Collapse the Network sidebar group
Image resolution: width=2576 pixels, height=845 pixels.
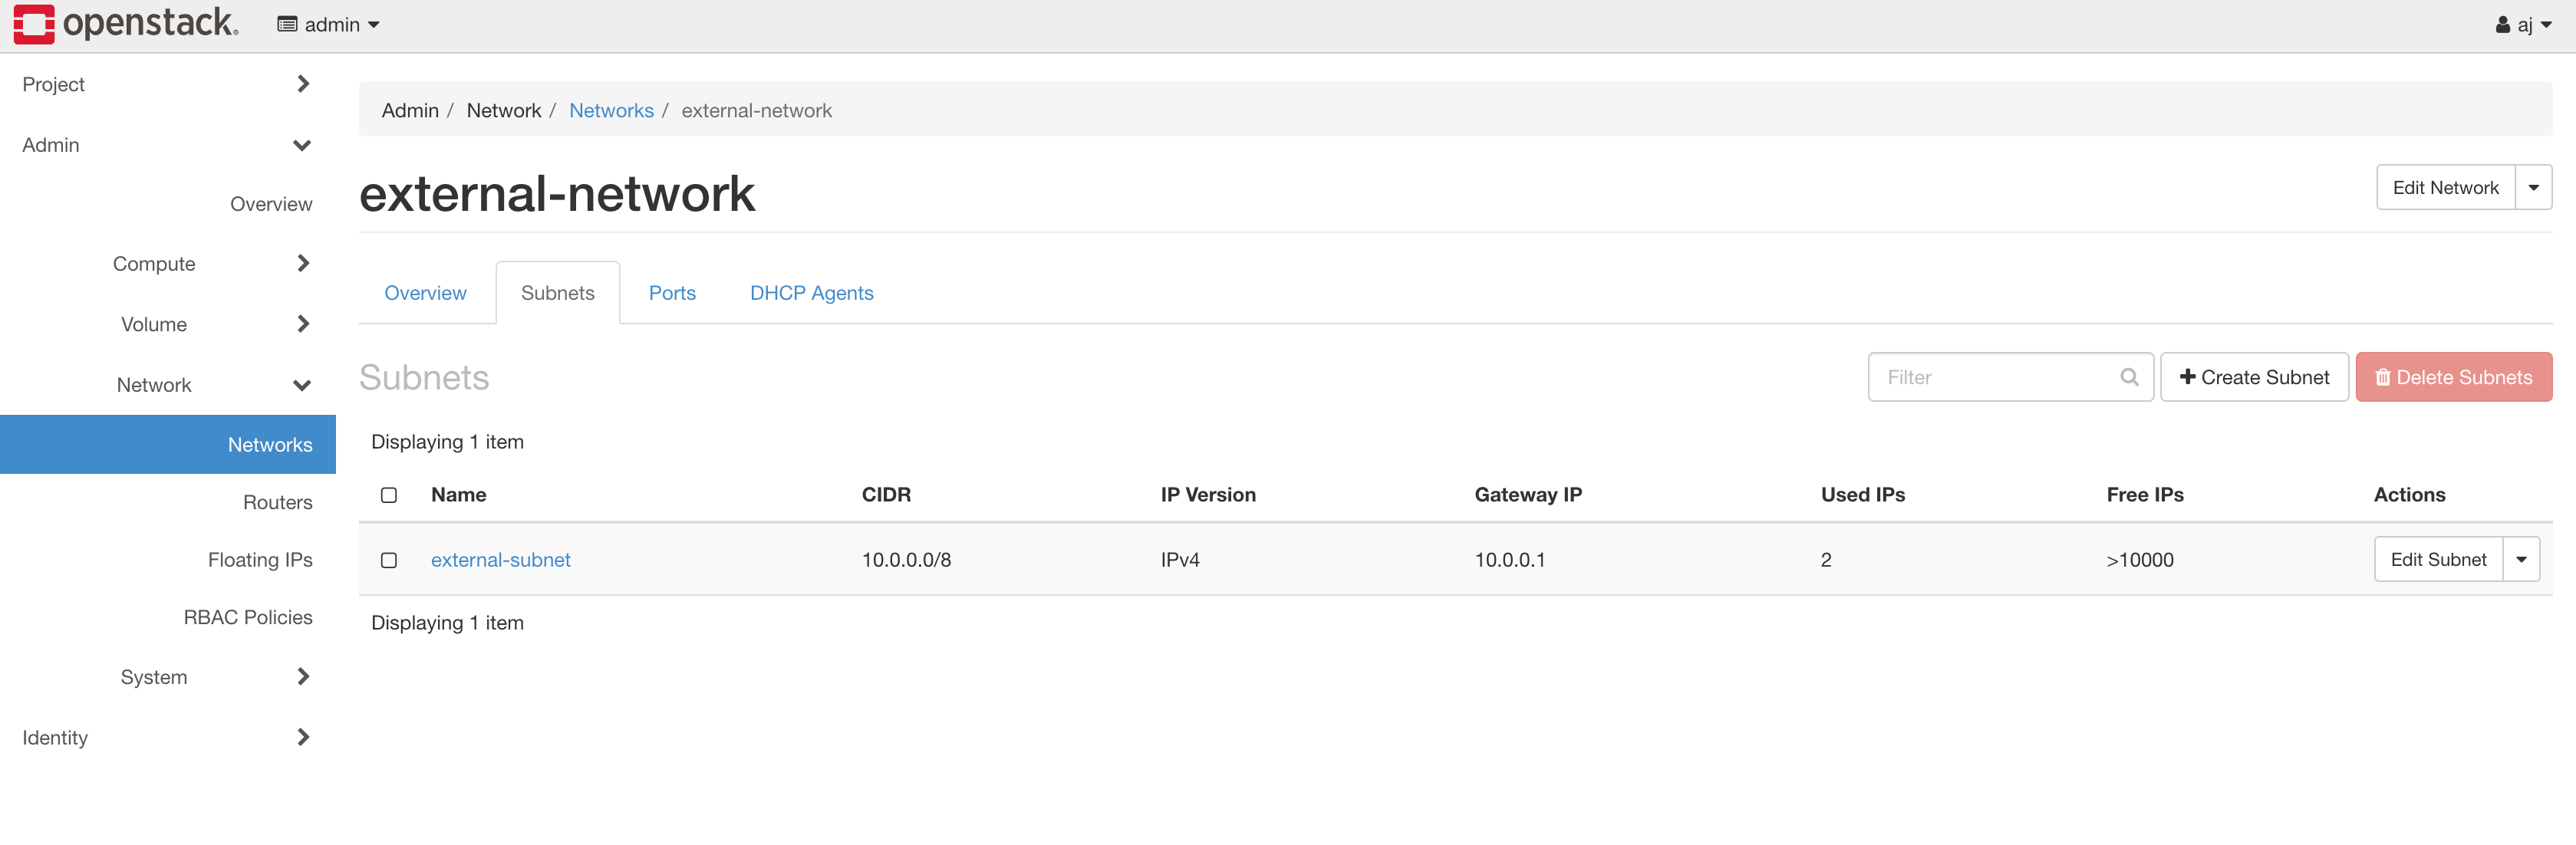[301, 385]
